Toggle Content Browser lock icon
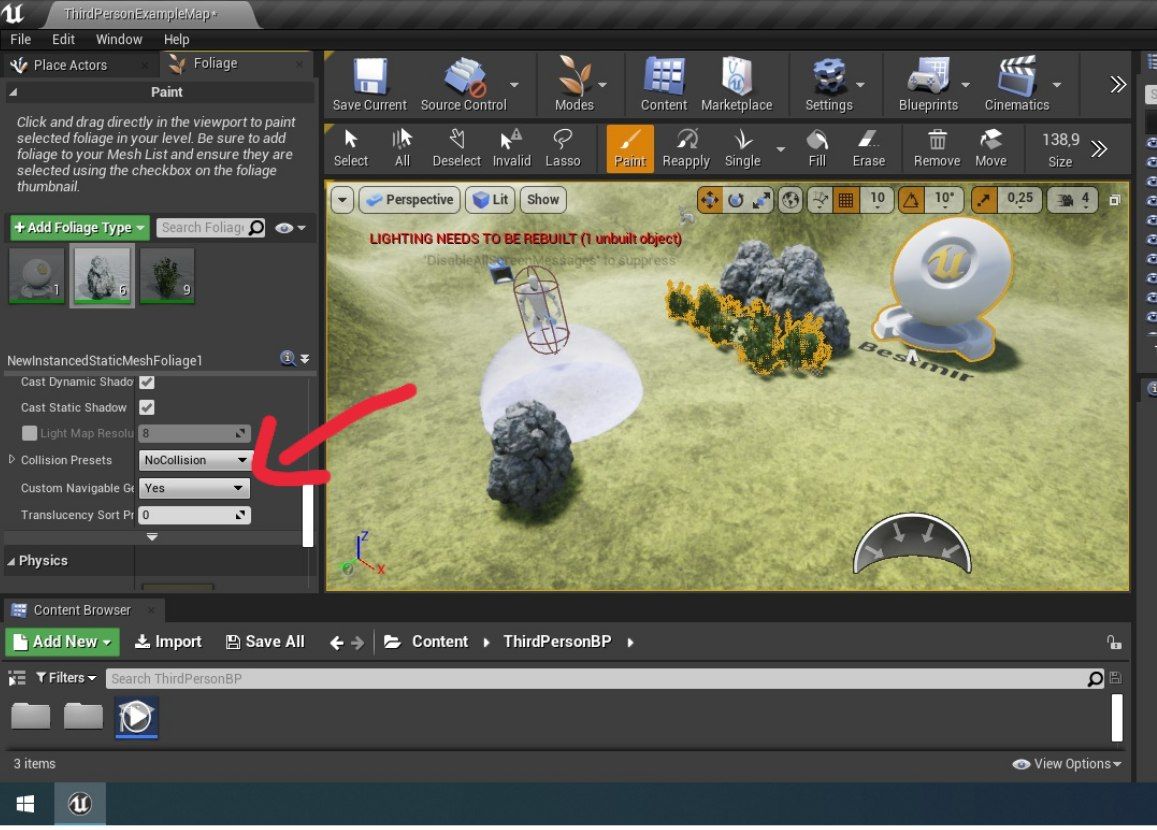This screenshot has width=1157, height=830. [1113, 643]
